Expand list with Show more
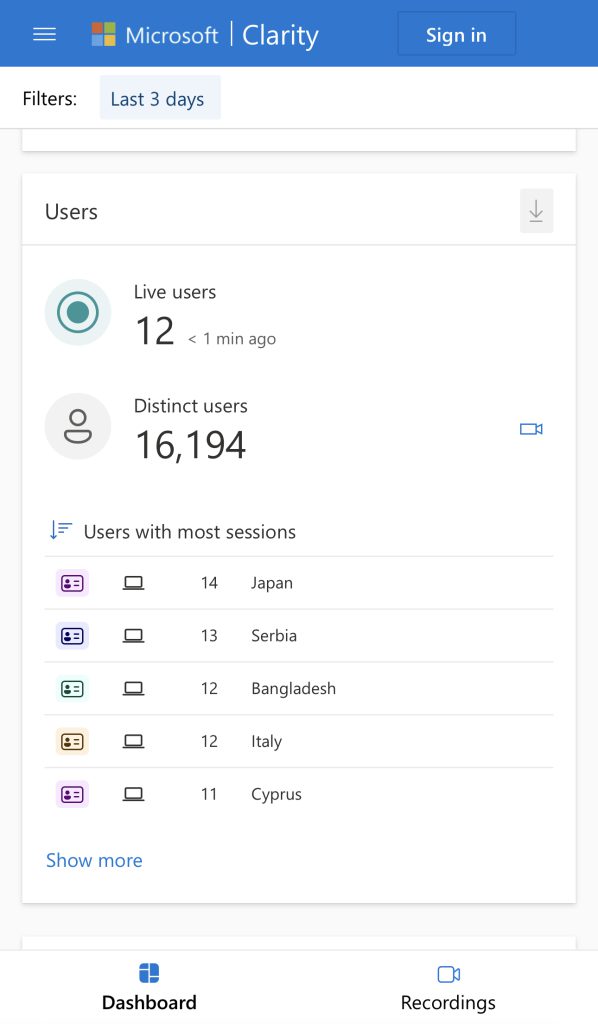Image resolution: width=598 pixels, height=1024 pixels. tap(94, 860)
